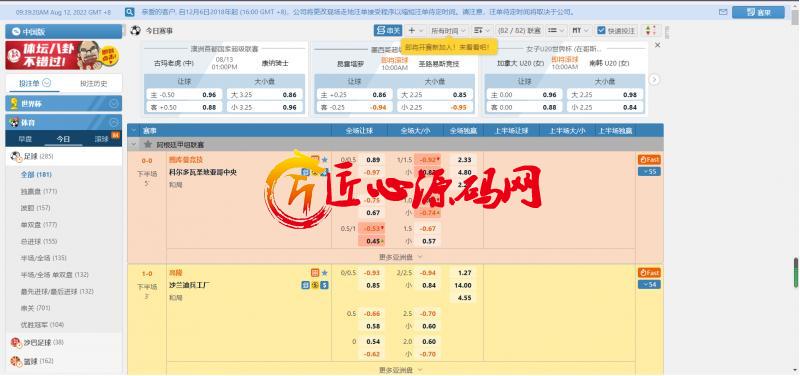The height and width of the screenshot is (376, 800).
Task: Select 独赢盘 (171) market
Action: pos(39,191)
